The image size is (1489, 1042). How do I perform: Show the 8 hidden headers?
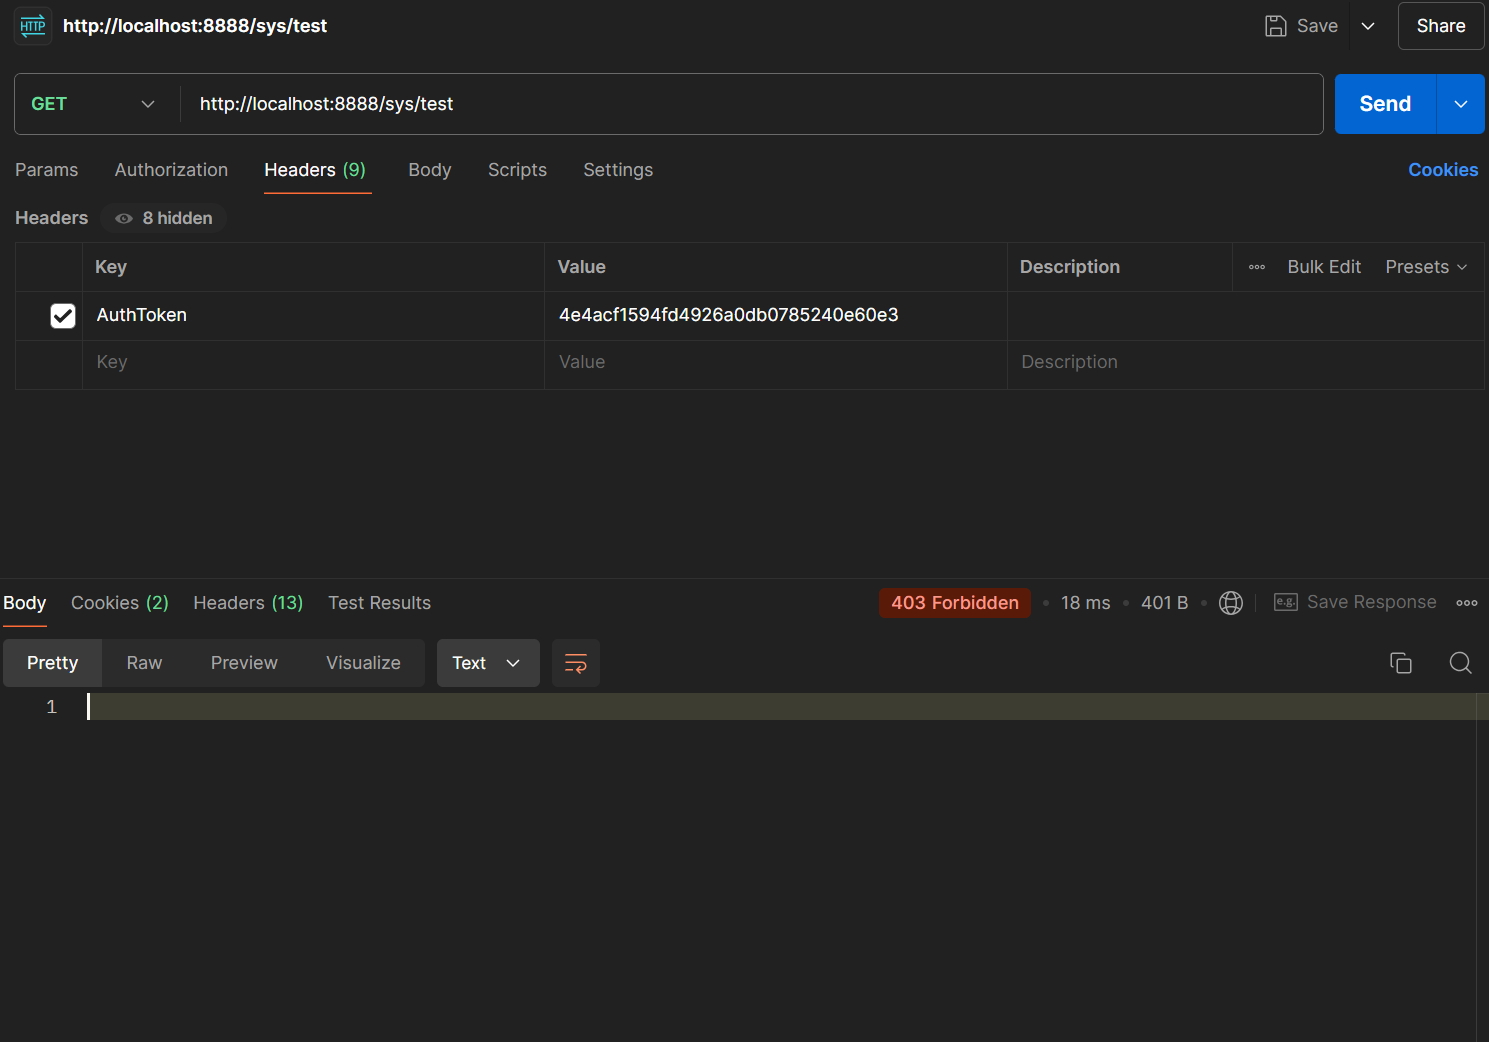(164, 218)
